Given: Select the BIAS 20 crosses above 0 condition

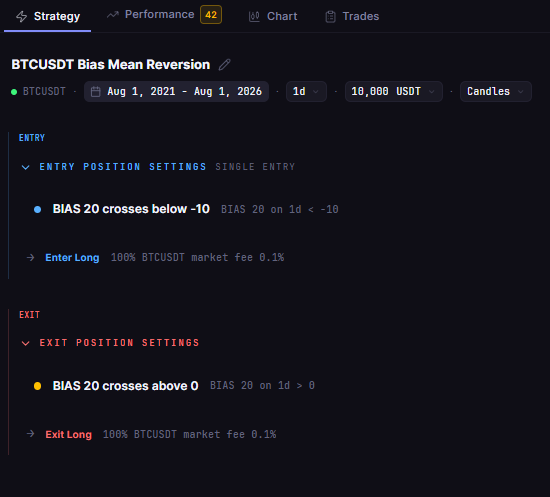Looking at the screenshot, I should point(126,386).
